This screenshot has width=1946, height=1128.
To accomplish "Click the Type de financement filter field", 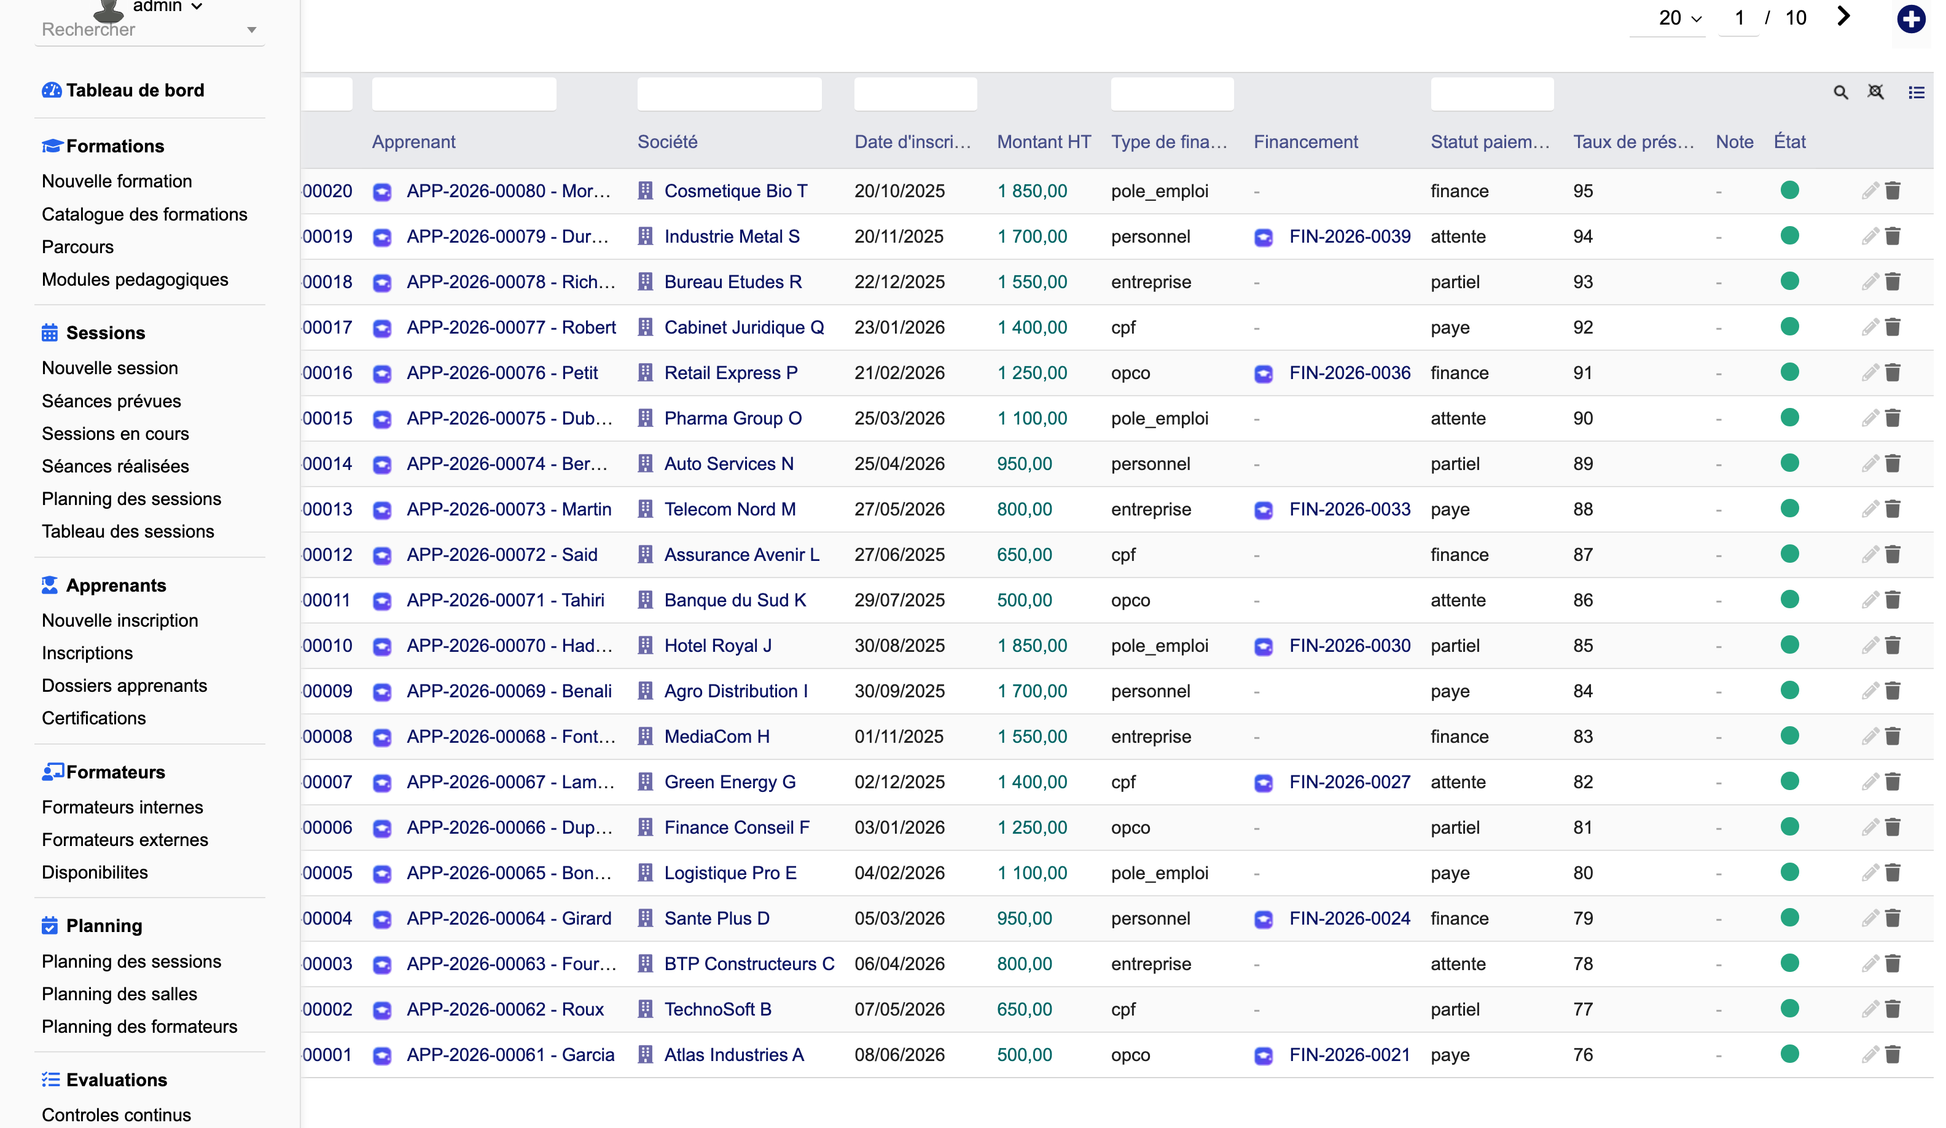I will (x=1172, y=94).
